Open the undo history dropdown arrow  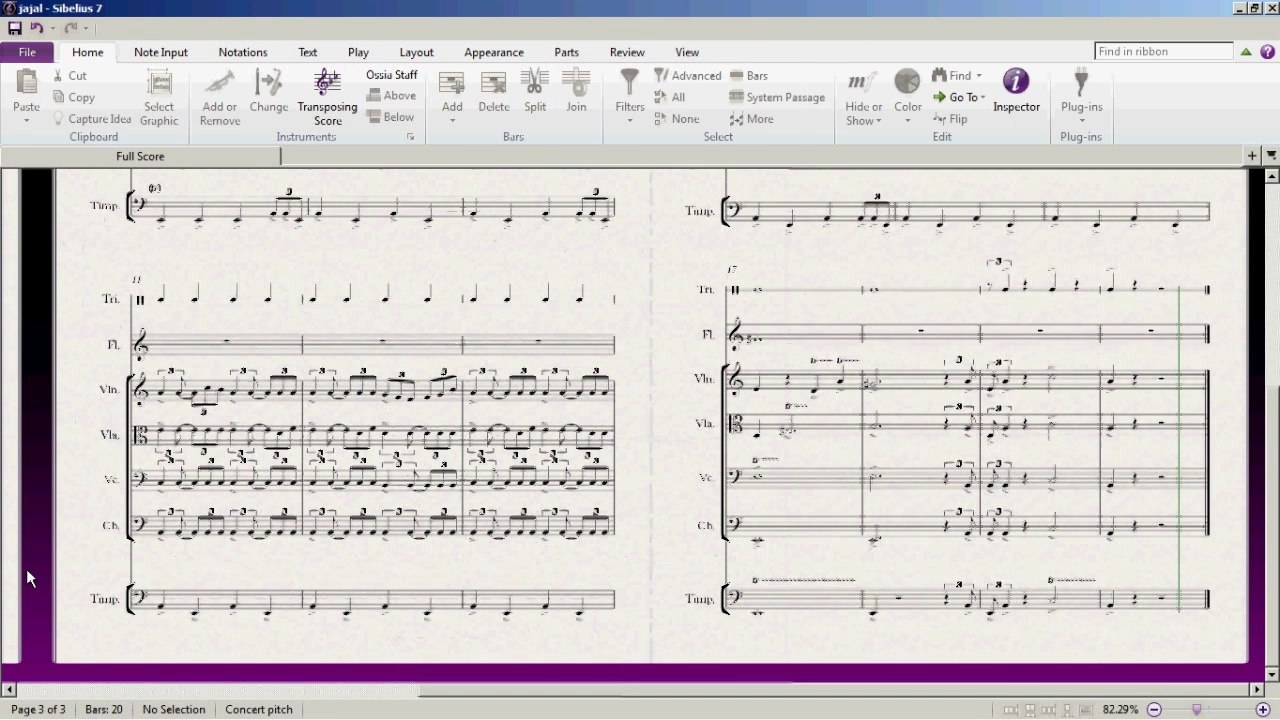pos(52,28)
